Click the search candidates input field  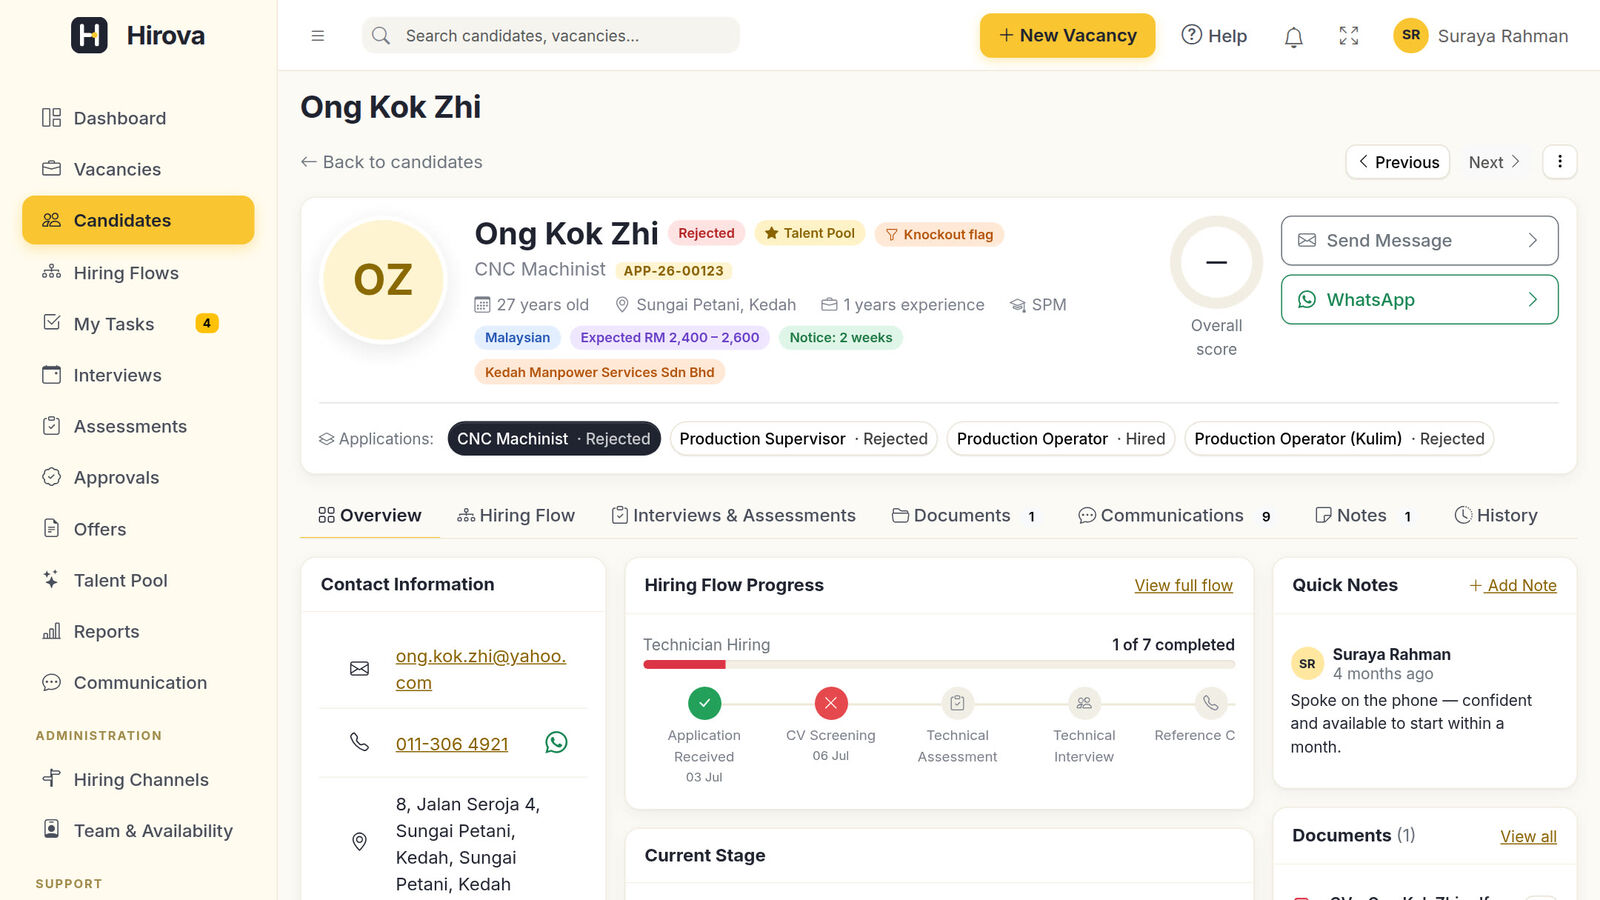551,35
